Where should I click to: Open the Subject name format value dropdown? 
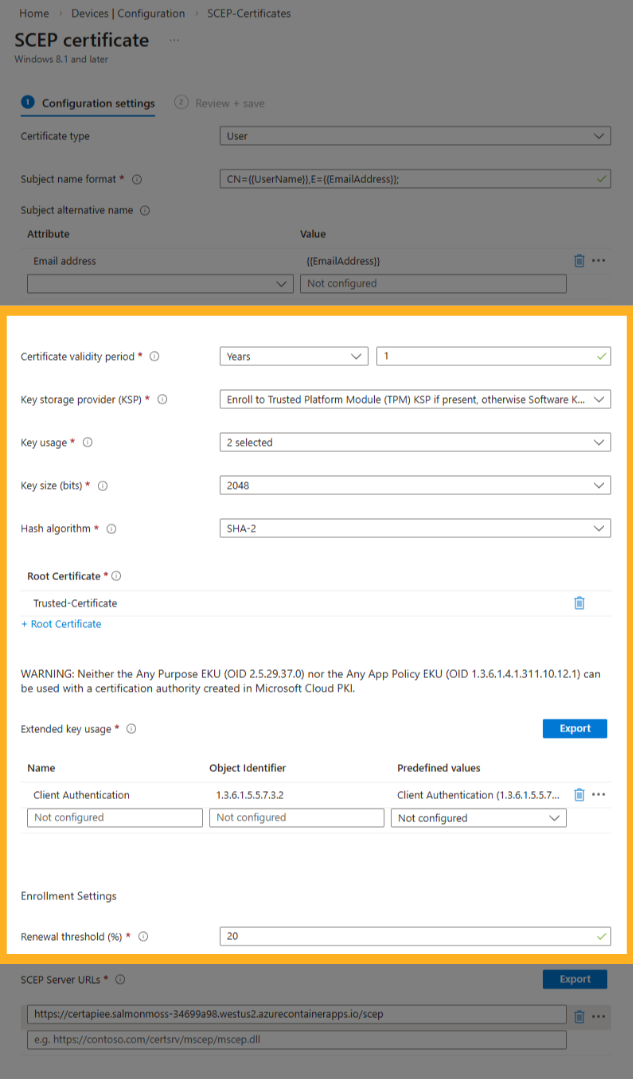[x=414, y=179]
